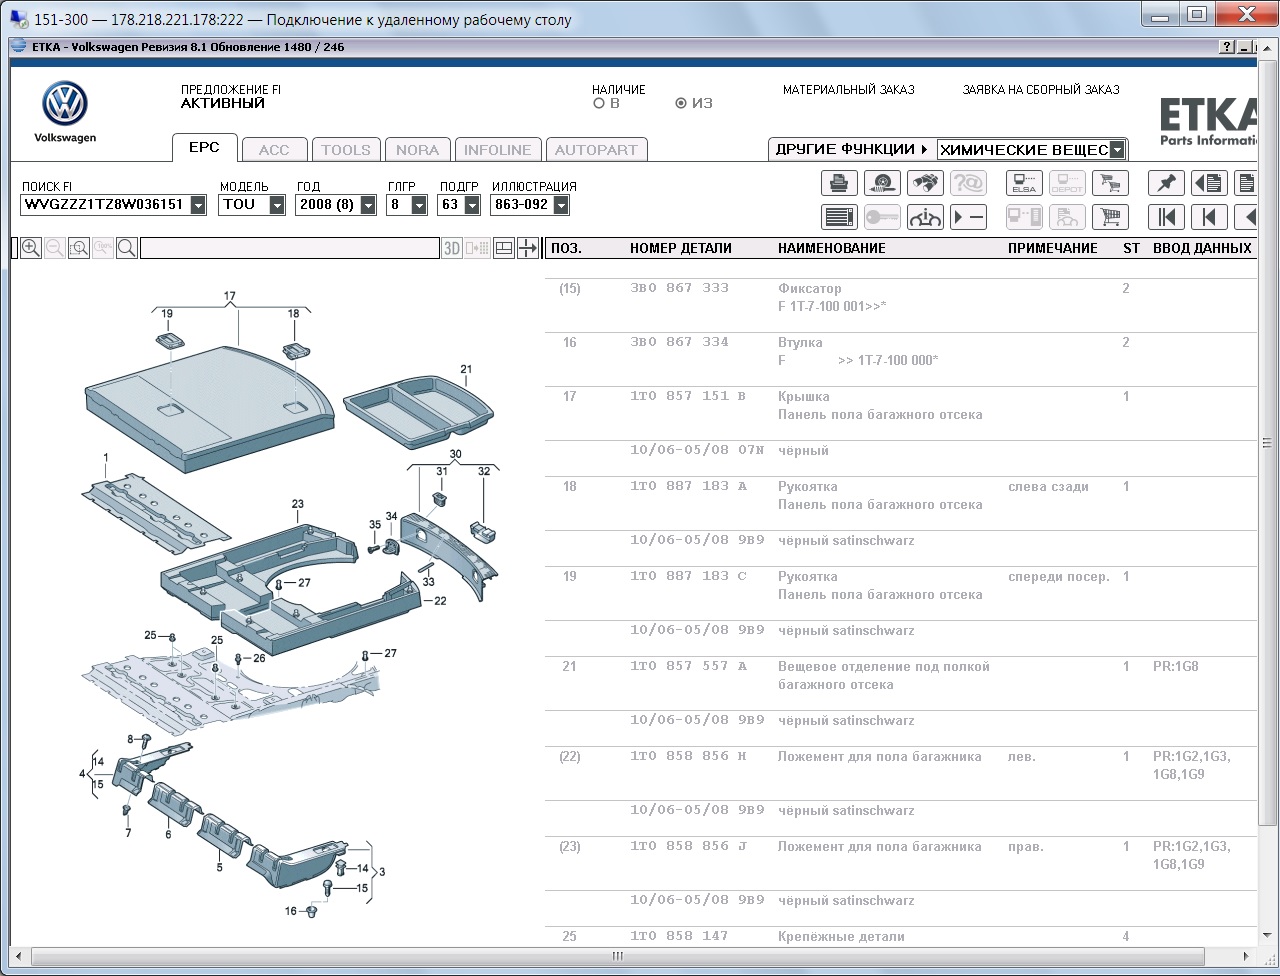Click the НАИМЕНОВАНИЕ column header
This screenshot has width=1280, height=976.
pyautogui.click(x=832, y=248)
